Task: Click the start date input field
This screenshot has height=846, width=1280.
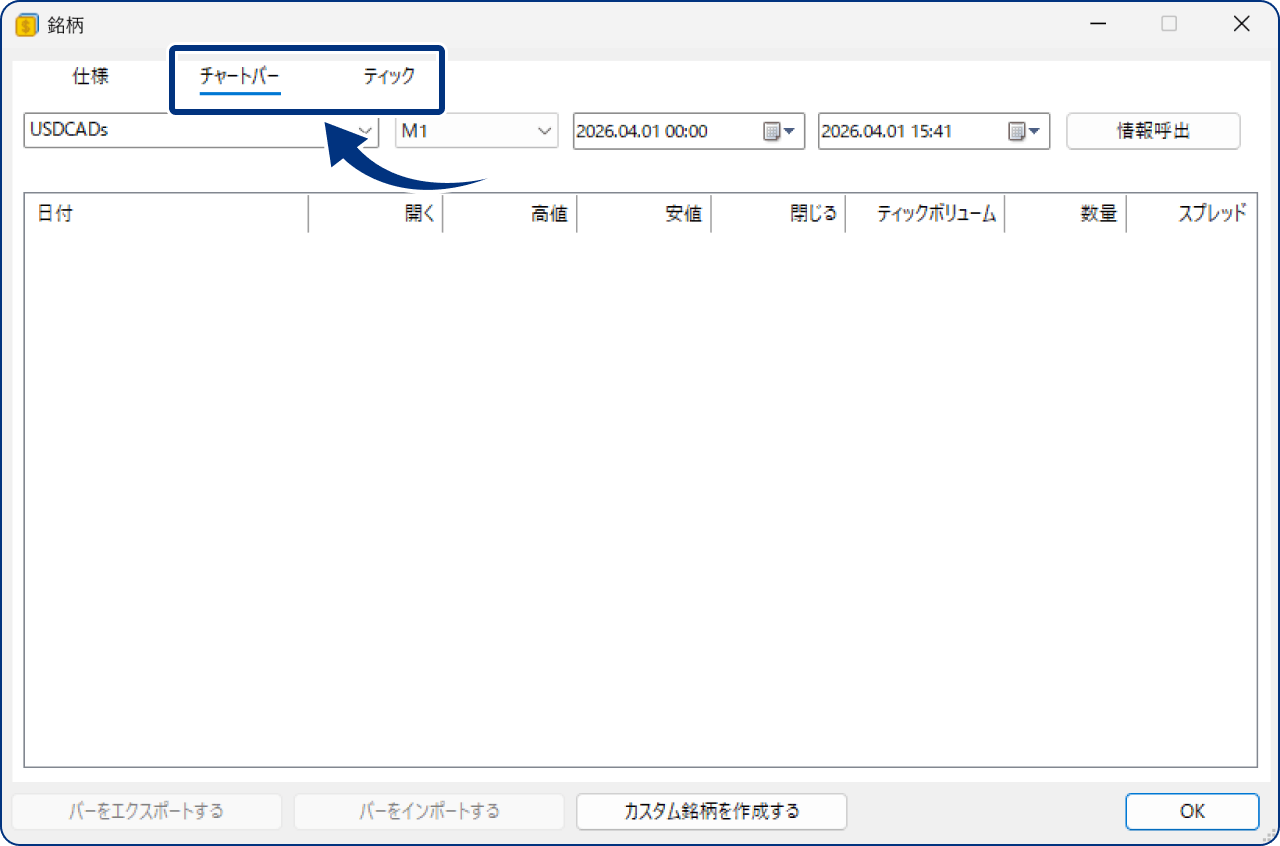Action: (650, 131)
